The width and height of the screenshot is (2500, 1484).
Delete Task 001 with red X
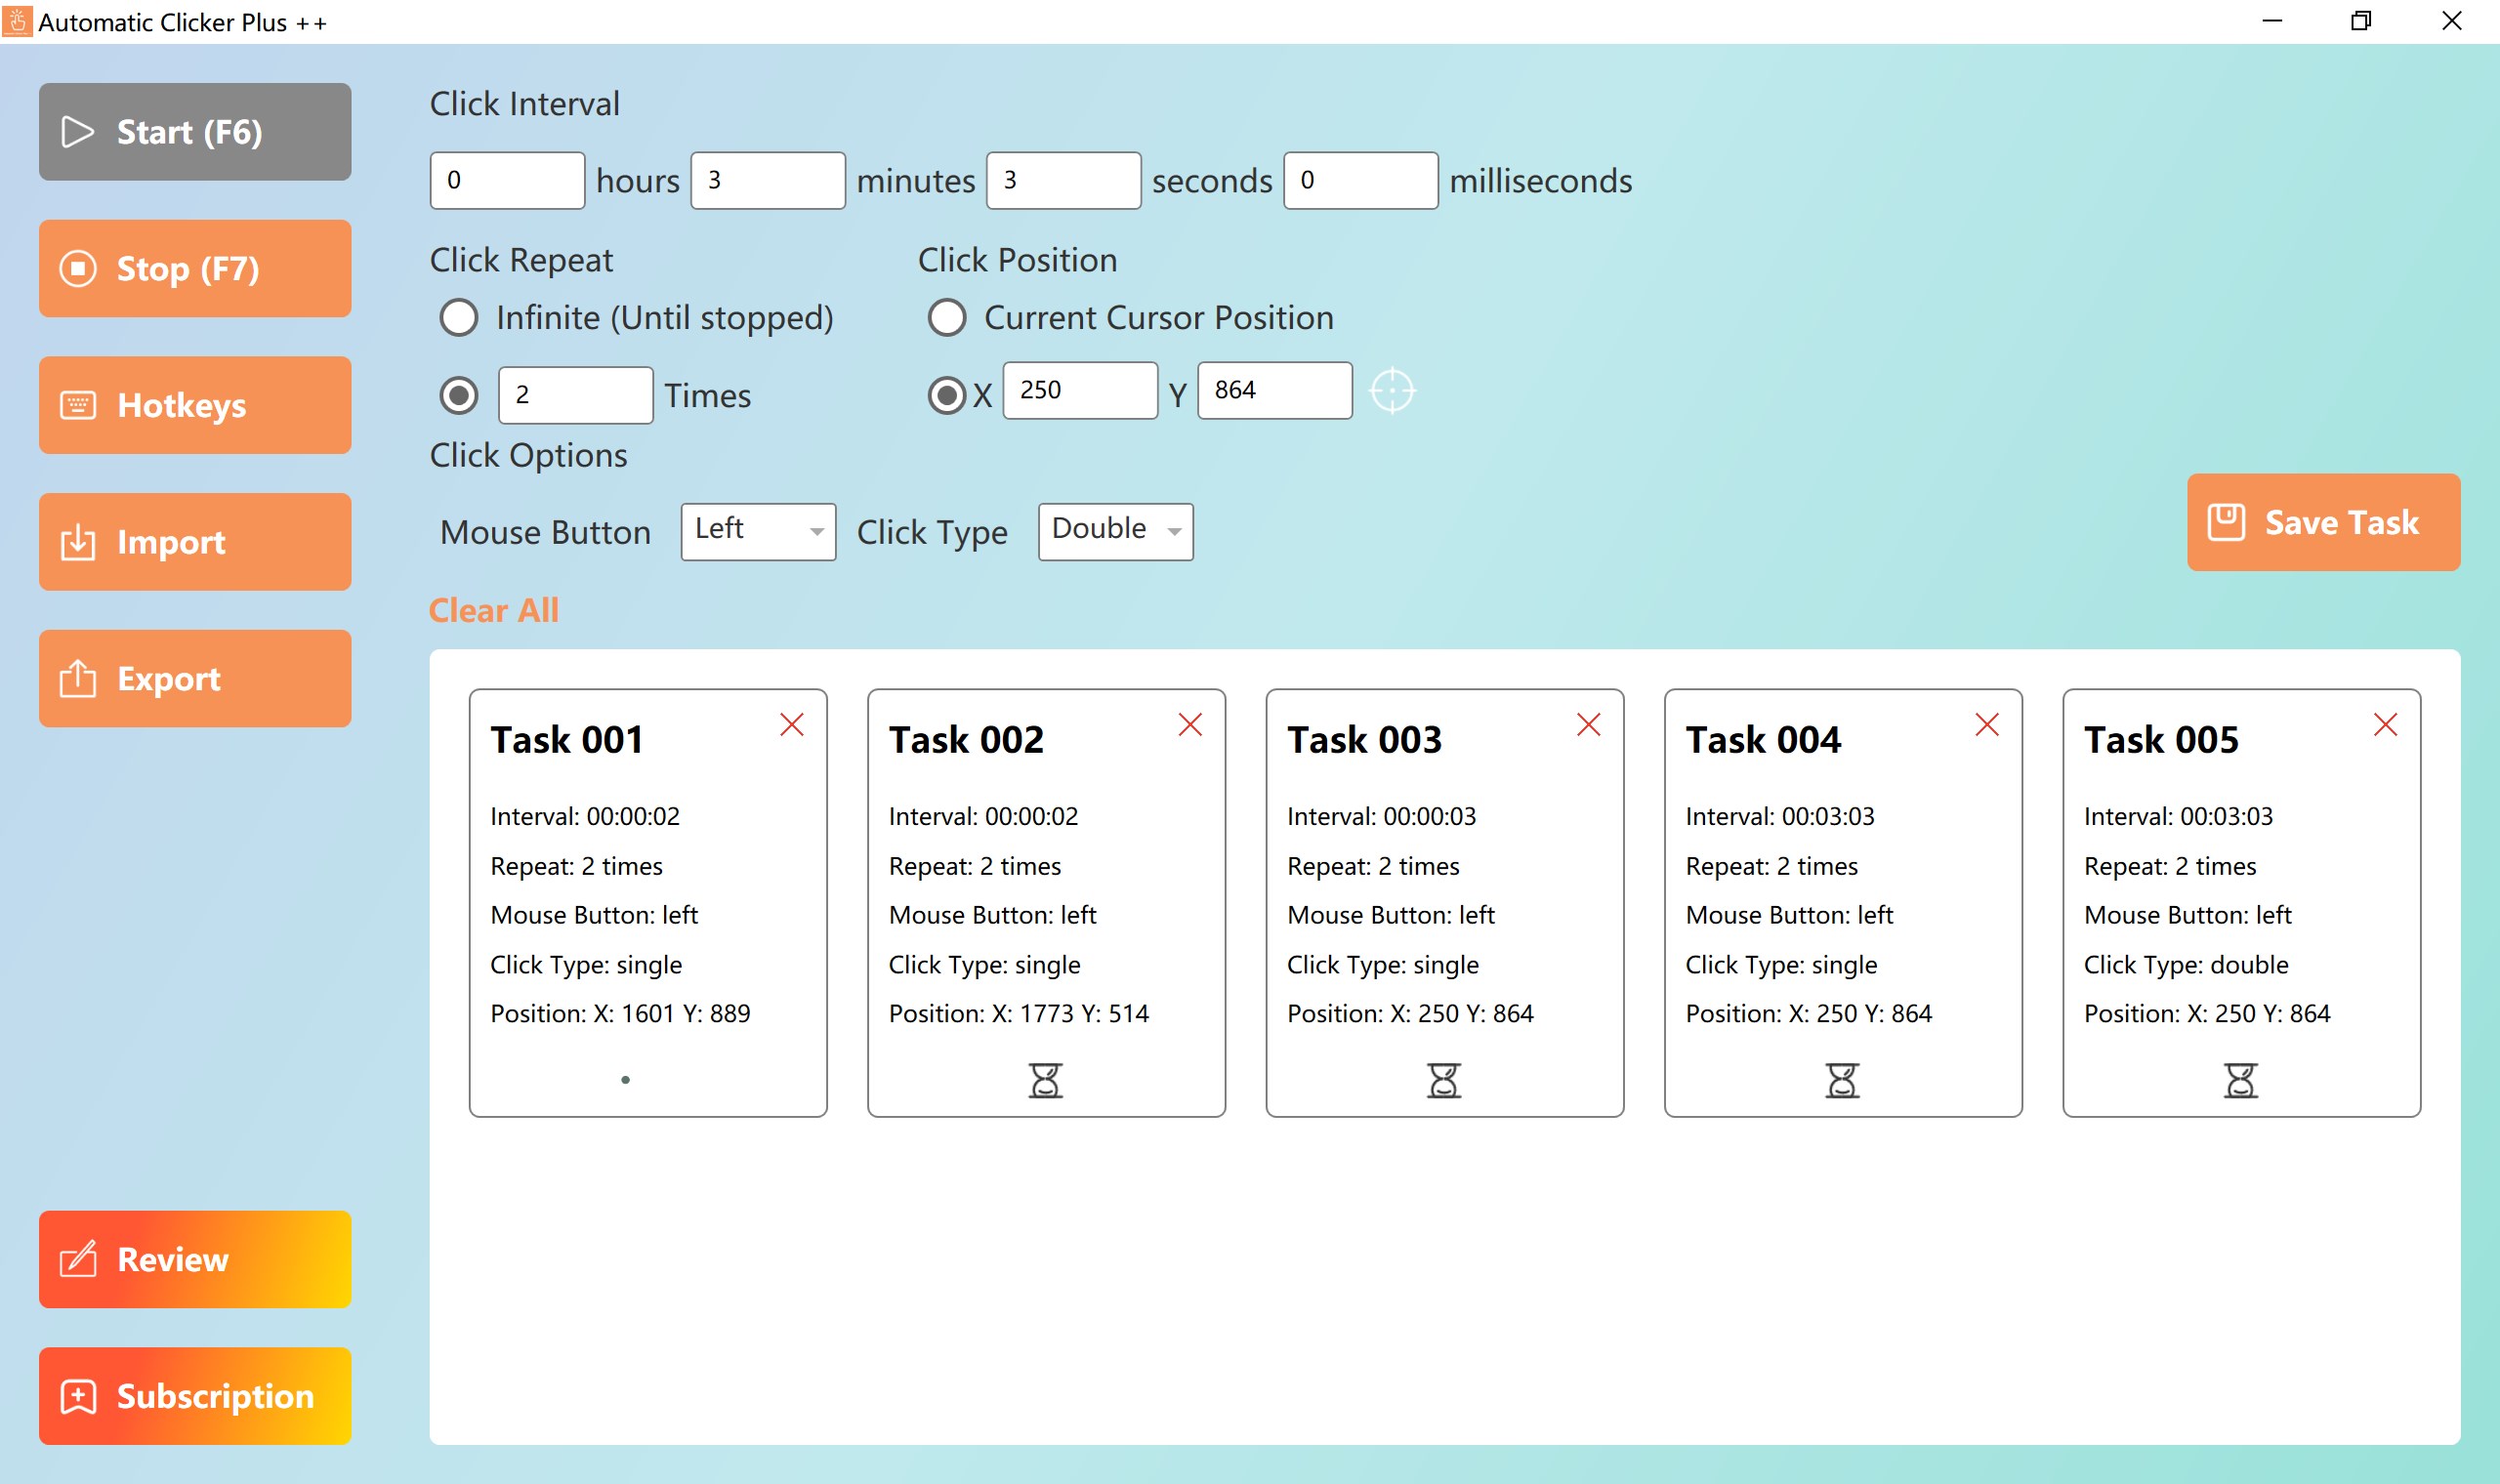point(791,724)
